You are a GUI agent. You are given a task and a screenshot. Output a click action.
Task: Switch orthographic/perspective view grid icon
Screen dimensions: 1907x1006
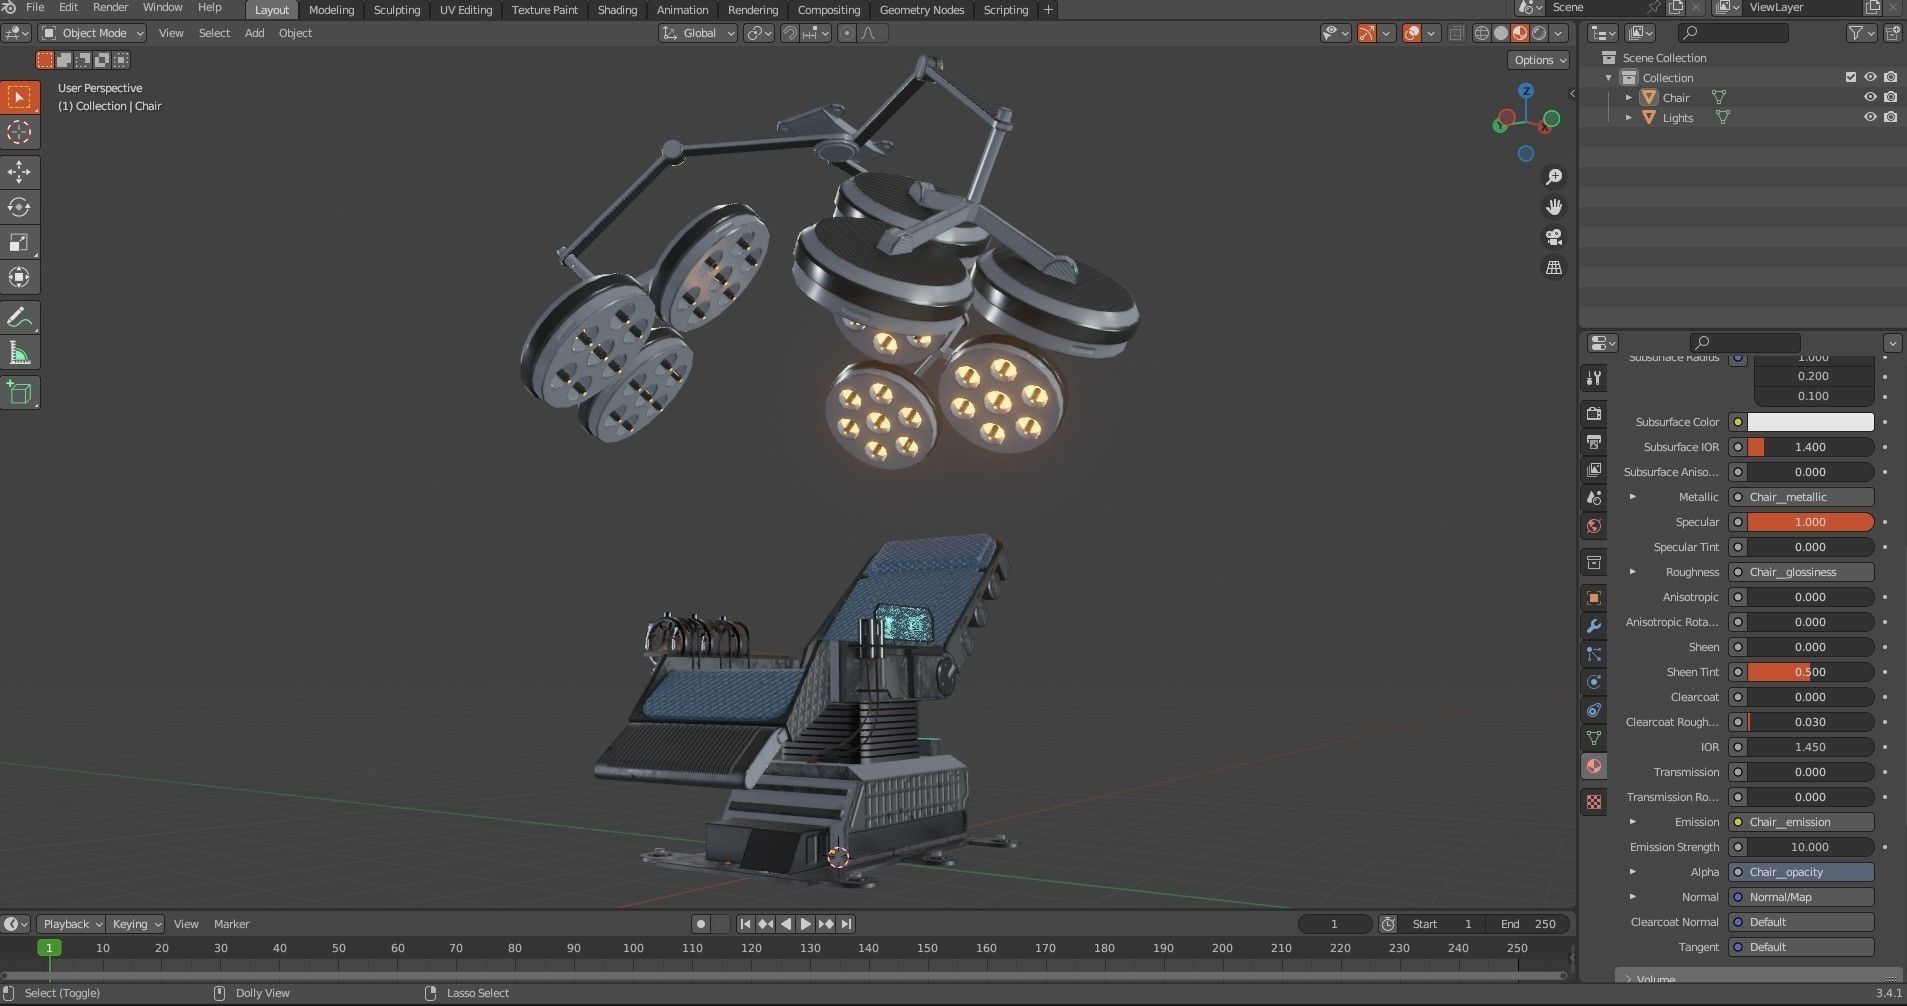click(1554, 267)
